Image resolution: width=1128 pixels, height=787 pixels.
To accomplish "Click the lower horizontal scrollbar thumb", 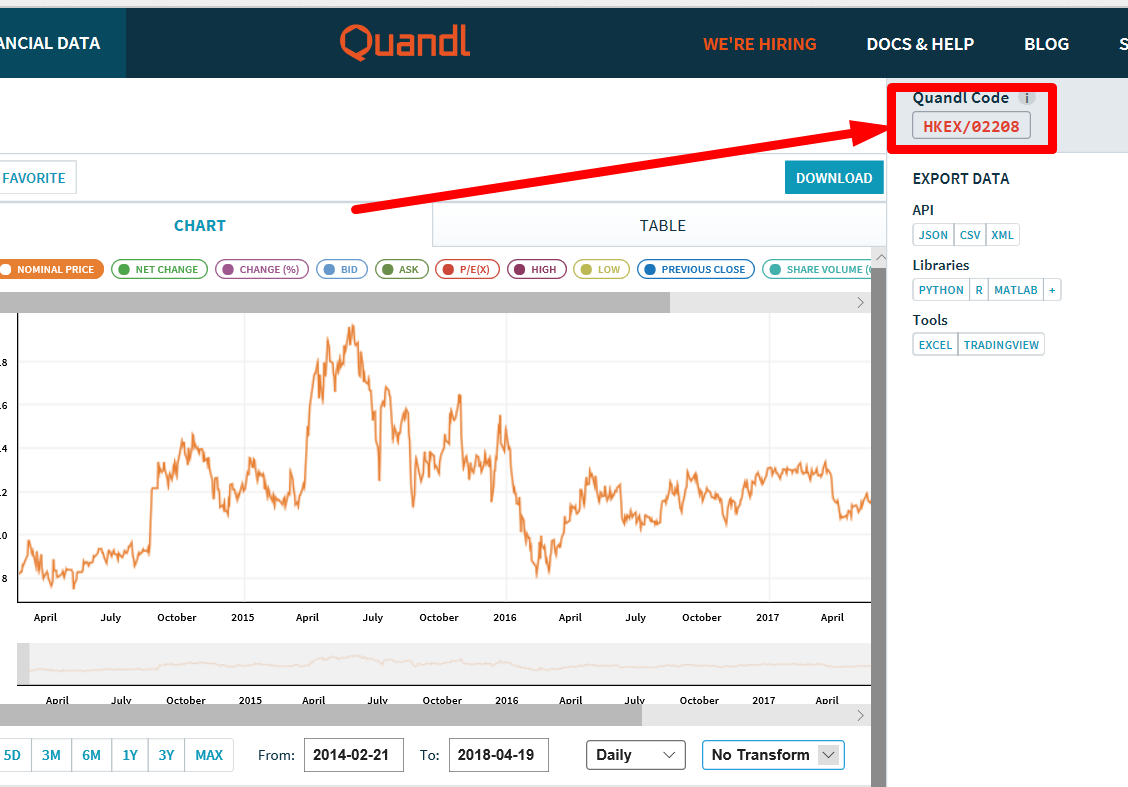I will pyautogui.click(x=321, y=715).
